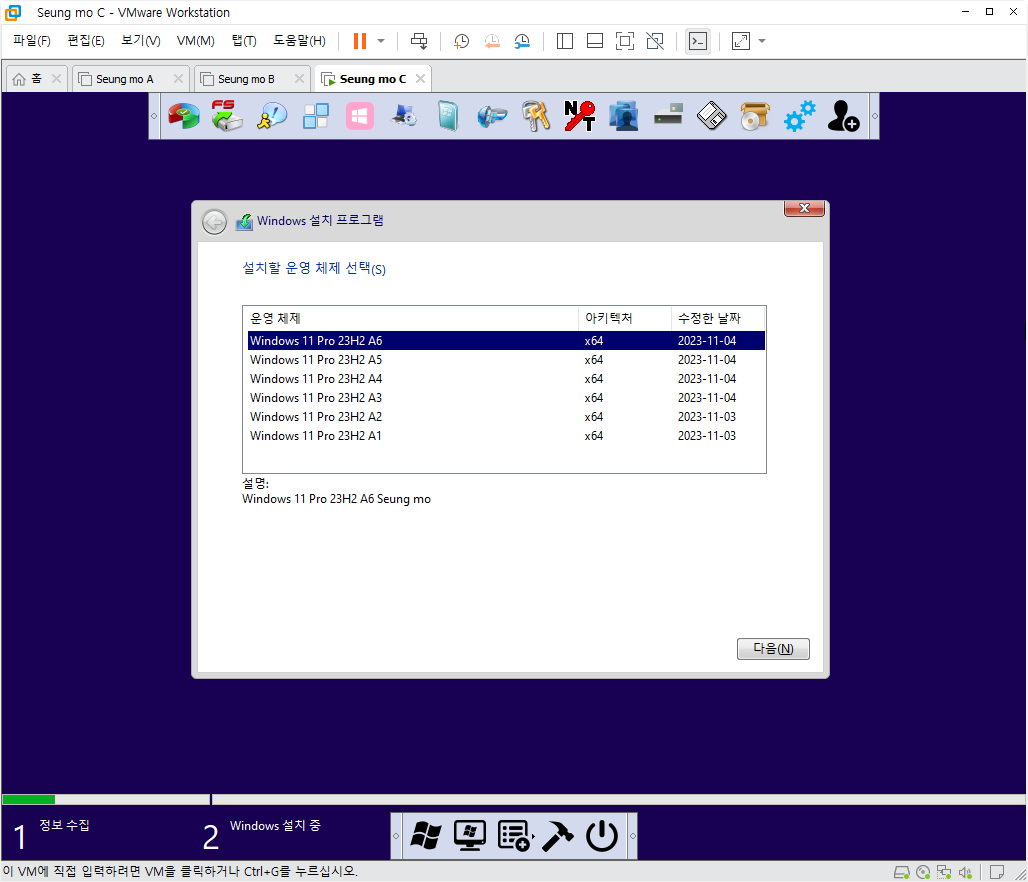Click the stretch guest display icon
The width and height of the screenshot is (1028, 882).
click(x=741, y=41)
